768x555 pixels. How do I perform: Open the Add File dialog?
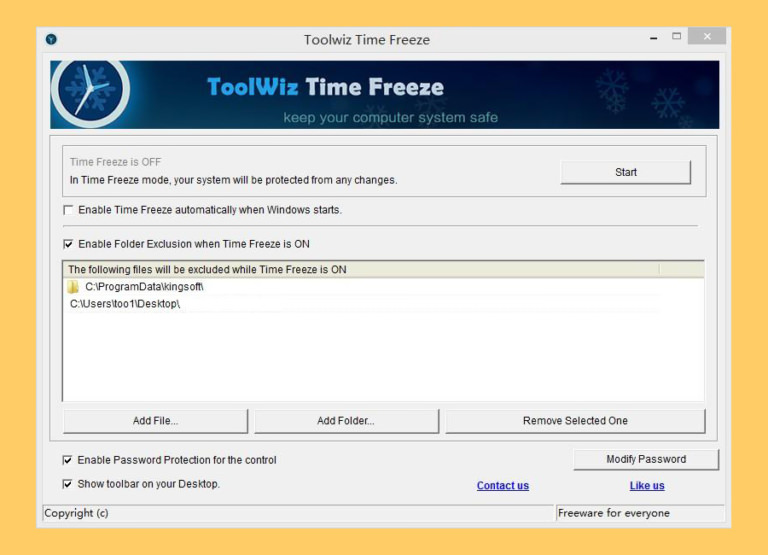[155, 421]
